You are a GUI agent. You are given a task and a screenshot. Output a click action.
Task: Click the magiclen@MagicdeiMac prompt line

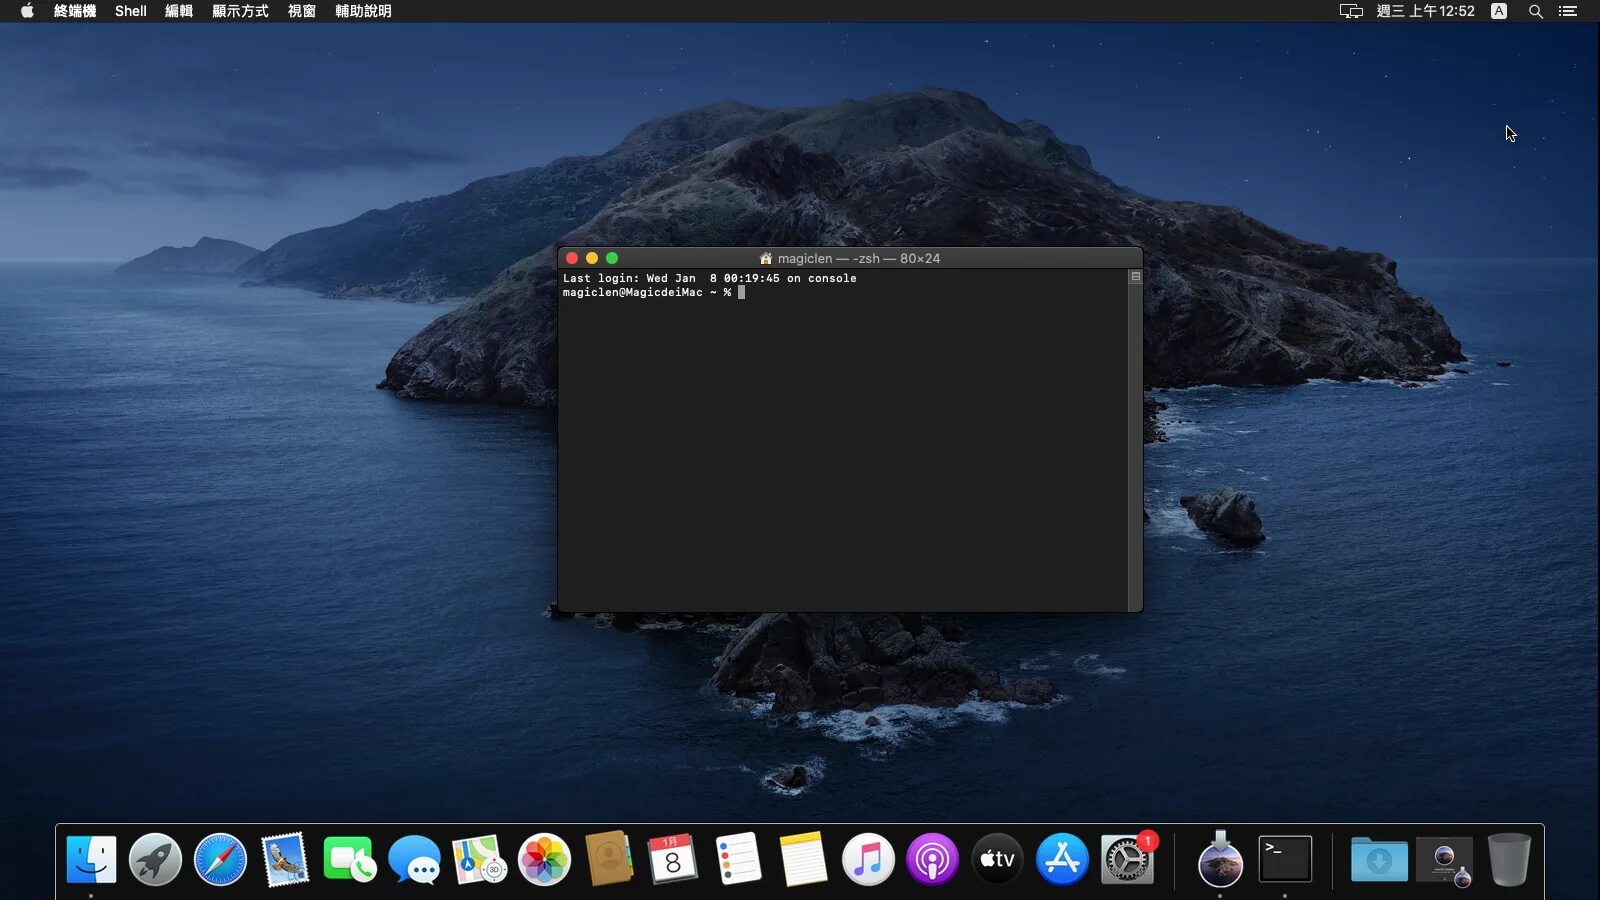click(654, 292)
